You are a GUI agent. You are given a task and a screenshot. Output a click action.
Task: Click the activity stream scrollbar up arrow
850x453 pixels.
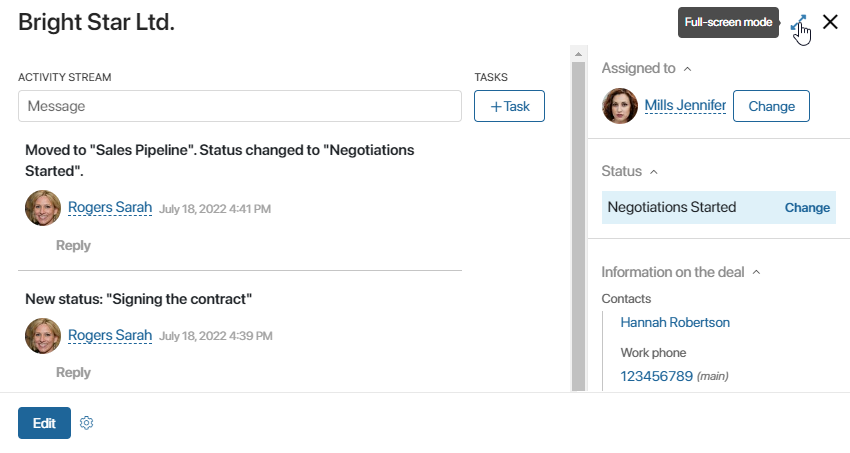578,54
